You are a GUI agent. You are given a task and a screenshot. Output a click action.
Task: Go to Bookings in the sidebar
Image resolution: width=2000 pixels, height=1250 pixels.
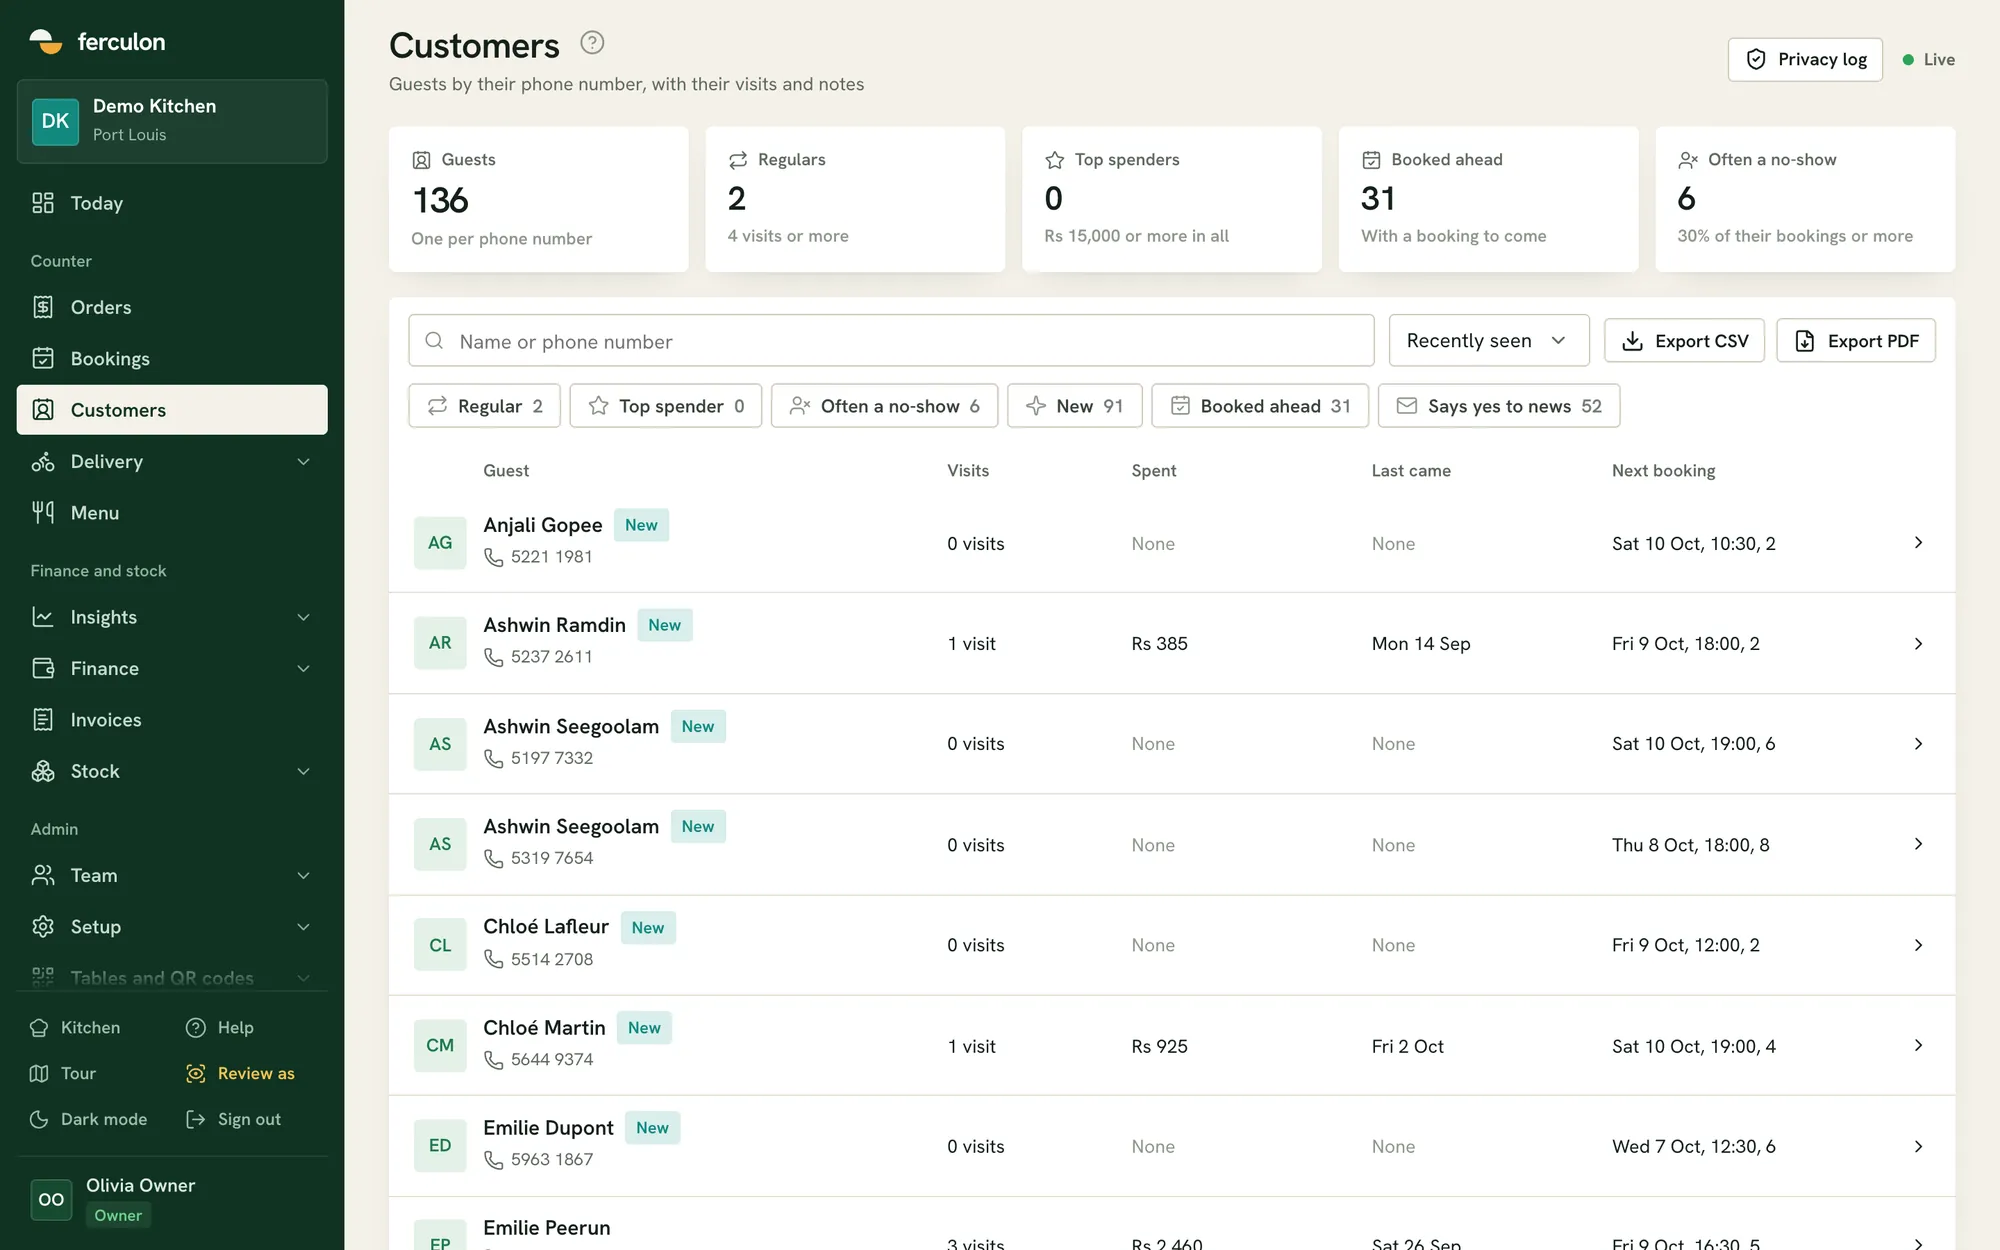point(172,358)
